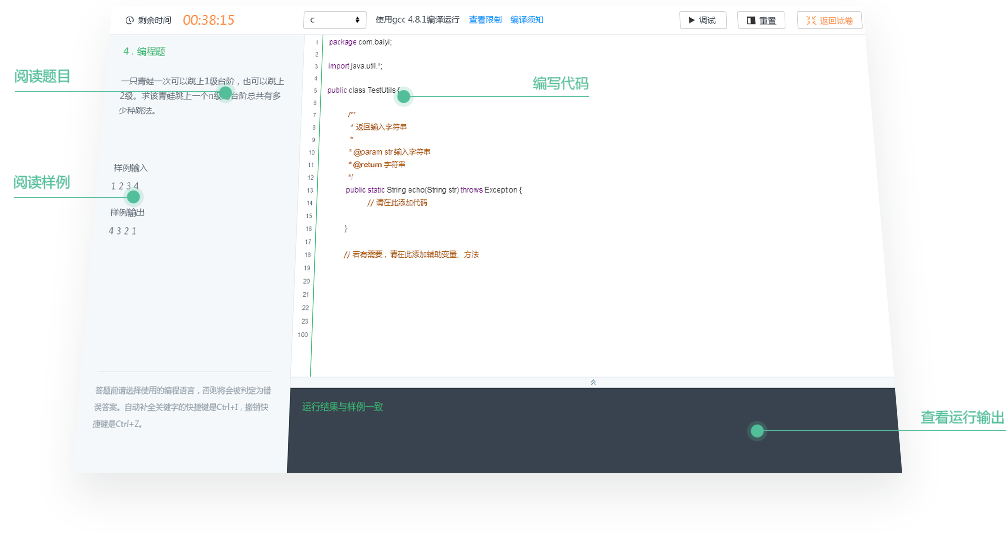This screenshot has width=1006, height=533.
Task: Click code line with public class TestUtils
Action: (364, 90)
